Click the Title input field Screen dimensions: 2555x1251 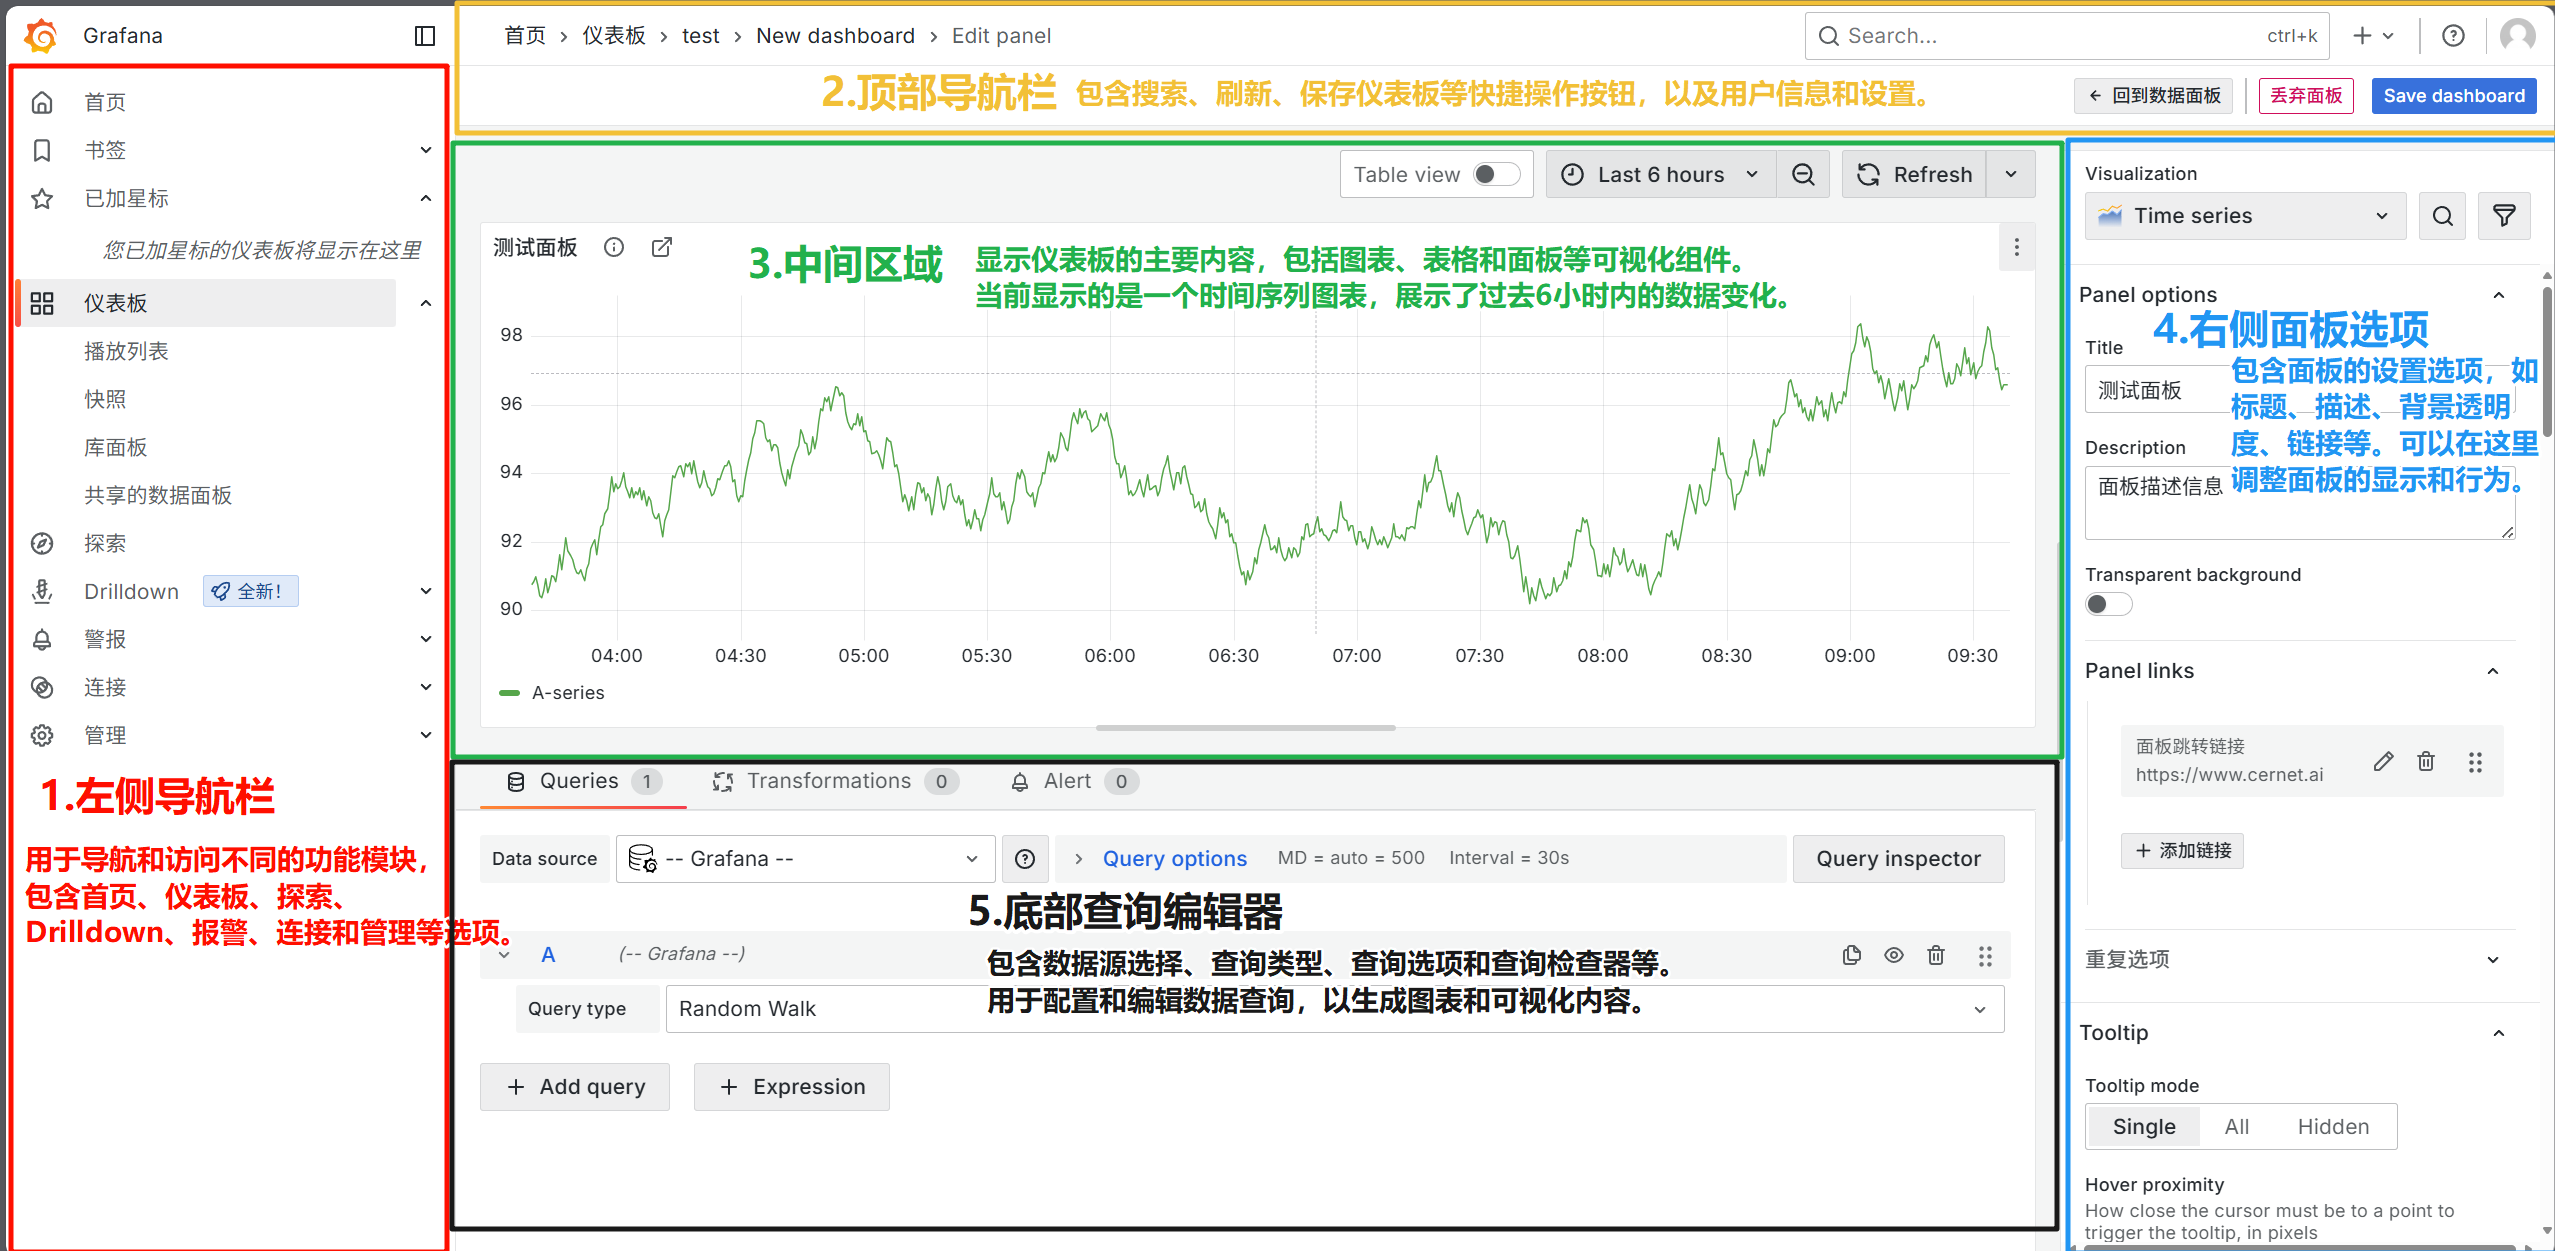click(x=2160, y=390)
